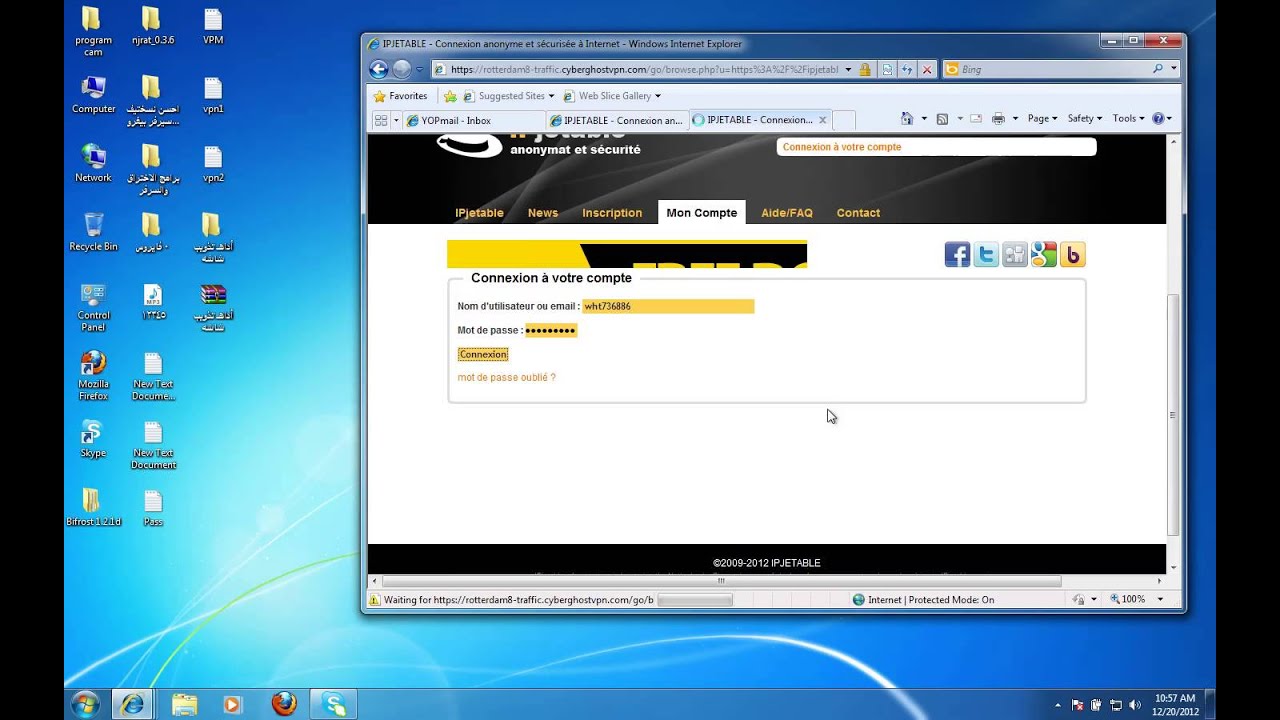Click the security padlock icon in address bar

(863, 69)
